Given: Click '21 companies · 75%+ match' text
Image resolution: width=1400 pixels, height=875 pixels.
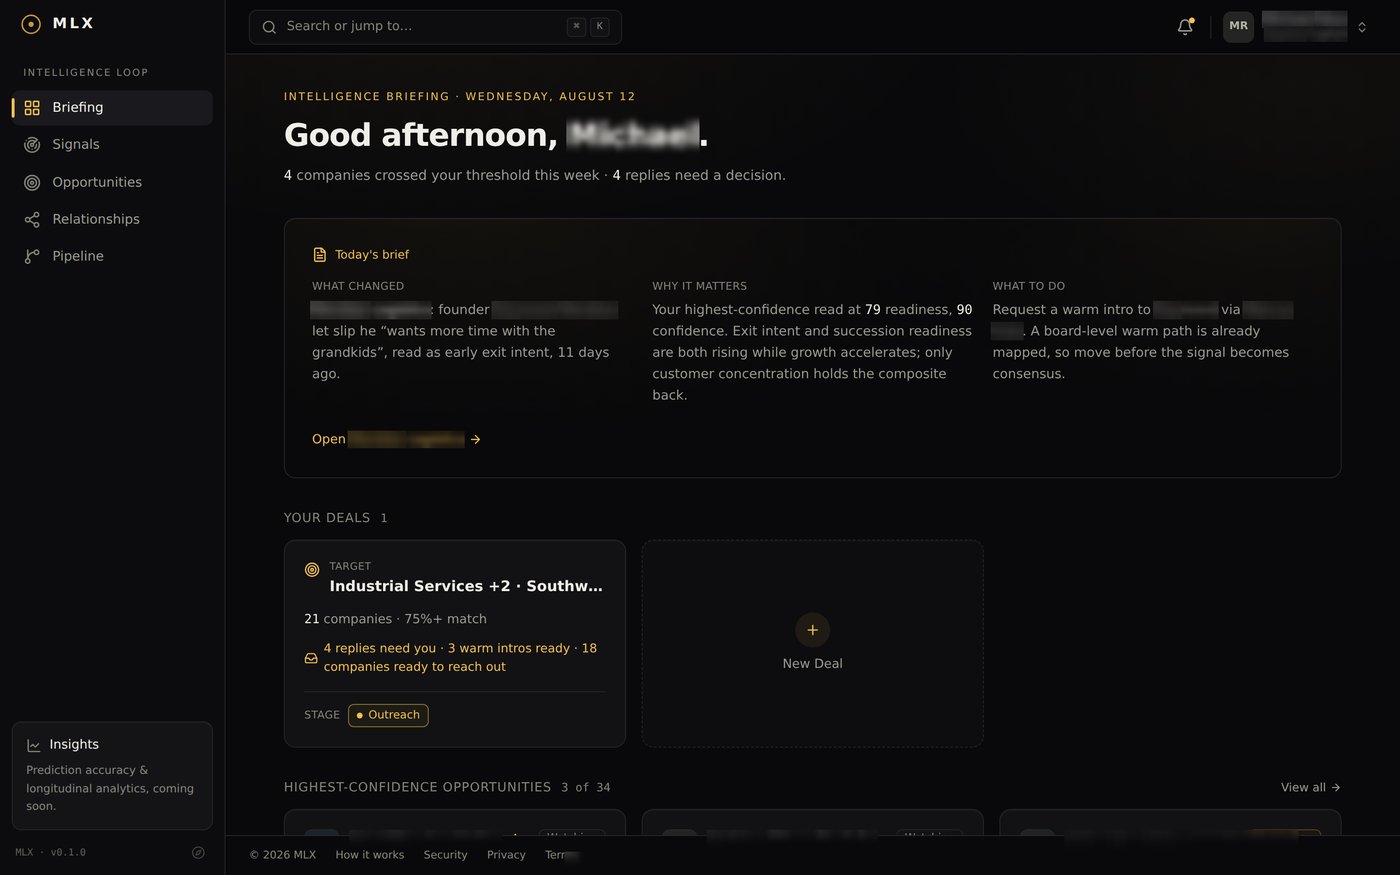Looking at the screenshot, I should tap(395, 619).
